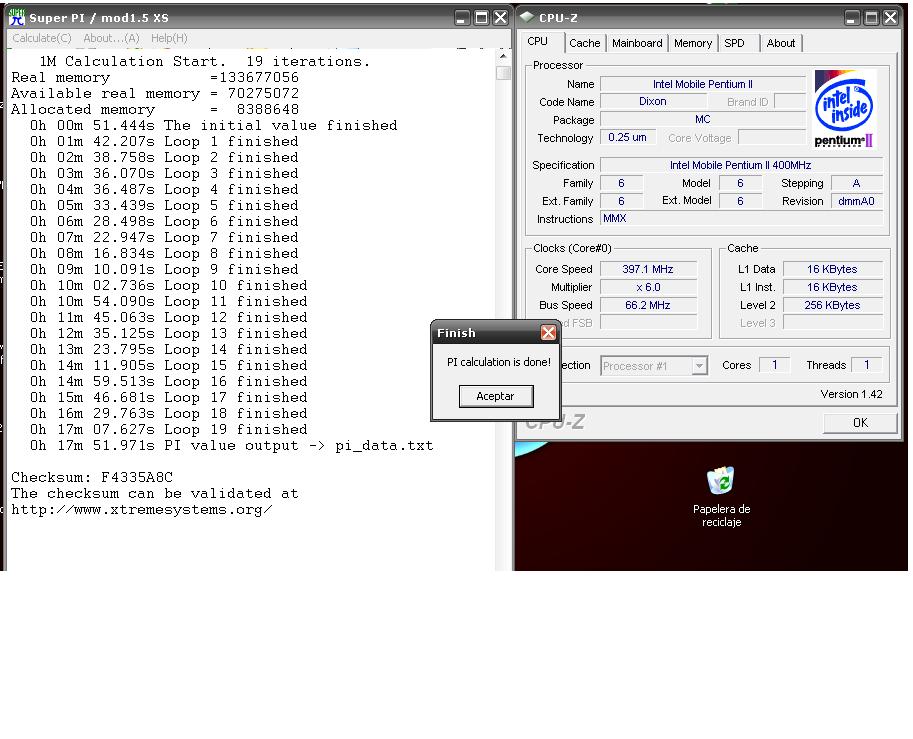The width and height of the screenshot is (913, 739).
Task: Maximize the CPU-Z window
Action: 871,18
